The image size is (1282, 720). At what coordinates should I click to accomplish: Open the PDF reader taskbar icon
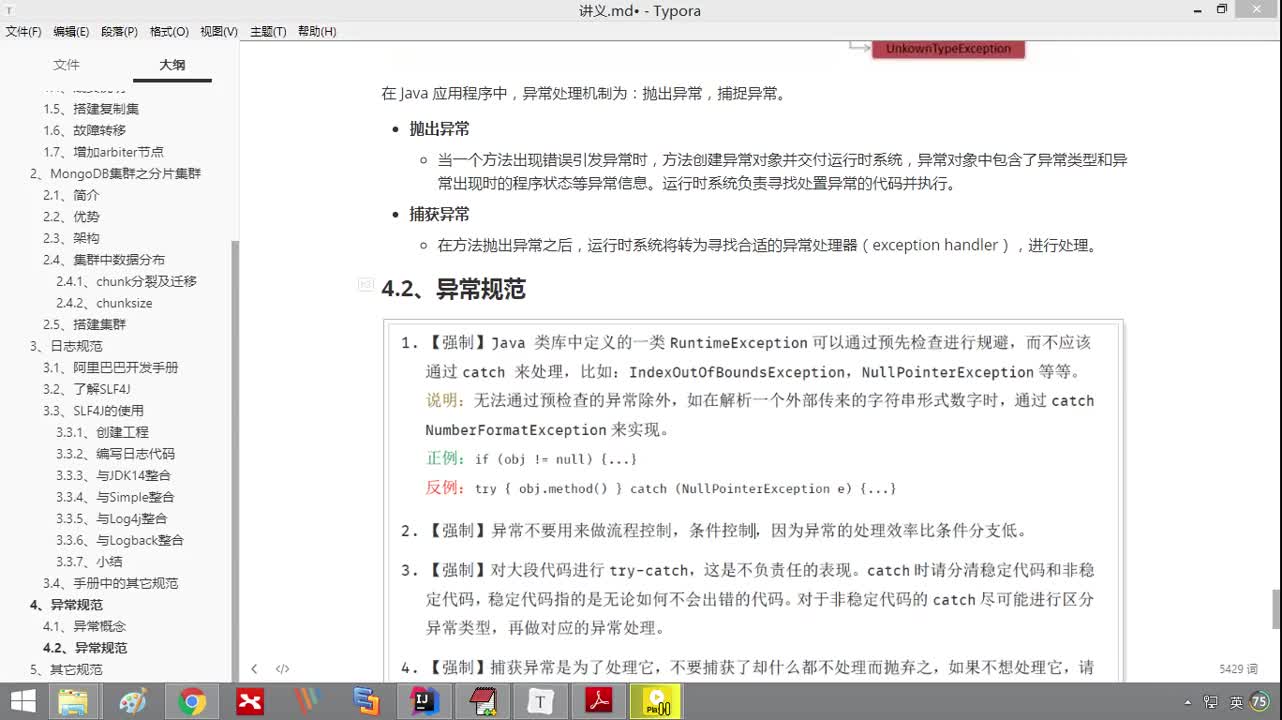pos(599,702)
